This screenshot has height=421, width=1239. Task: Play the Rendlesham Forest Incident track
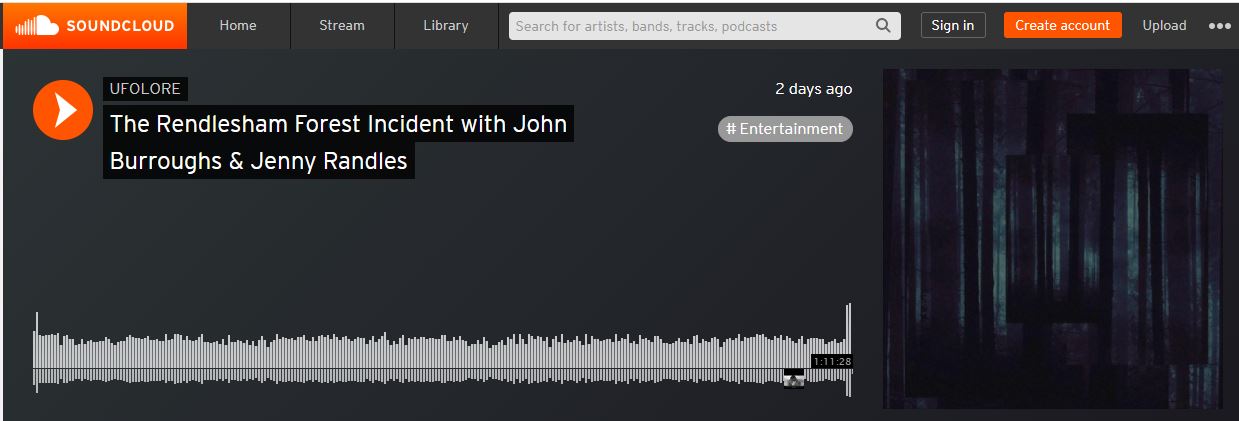click(x=63, y=109)
